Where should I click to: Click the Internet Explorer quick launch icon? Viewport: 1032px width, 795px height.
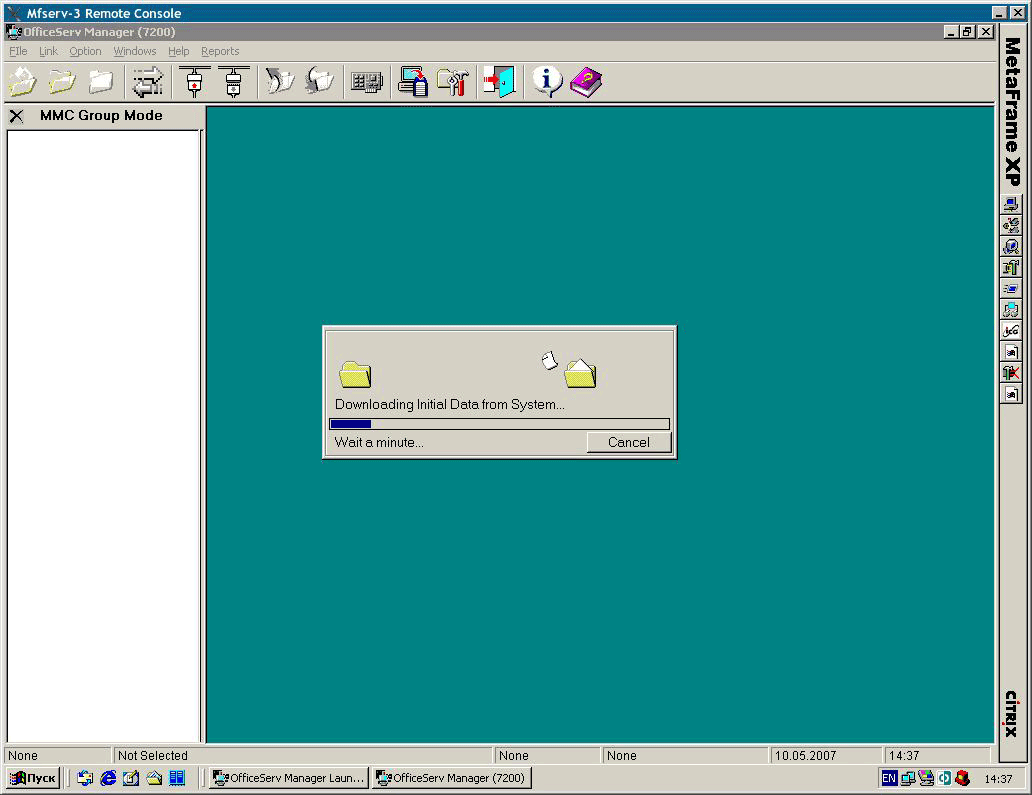pyautogui.click(x=108, y=778)
